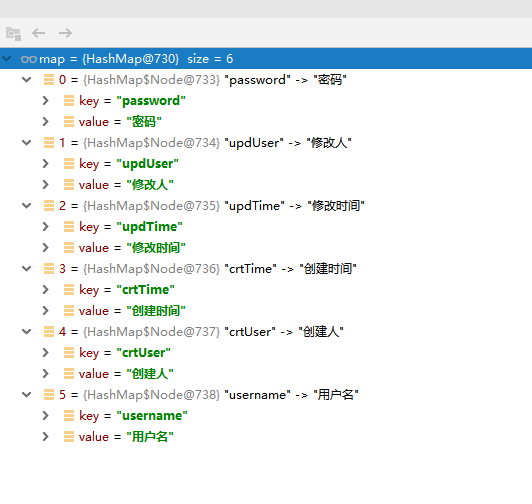This screenshot has height=504, width=532.
Task: Expand key = "crtTime" row
Action: [x=45, y=290]
